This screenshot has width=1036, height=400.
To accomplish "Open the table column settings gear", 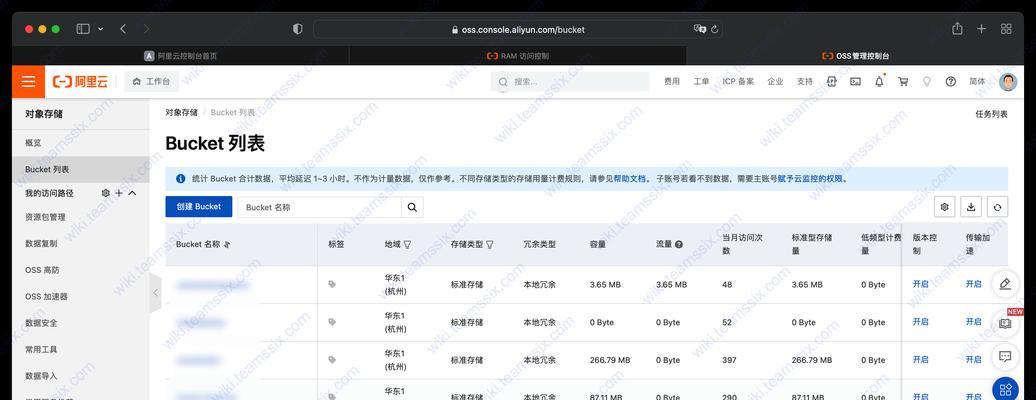I will click(x=944, y=207).
